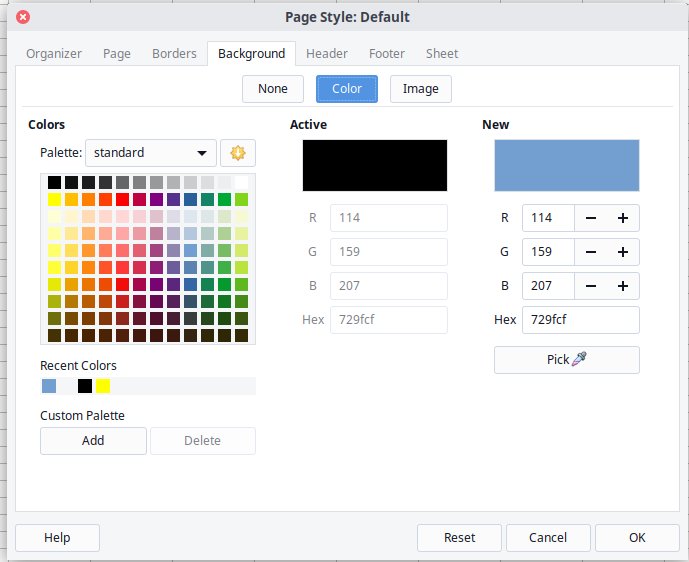Open the Header tab
689x562 pixels.
coord(327,54)
